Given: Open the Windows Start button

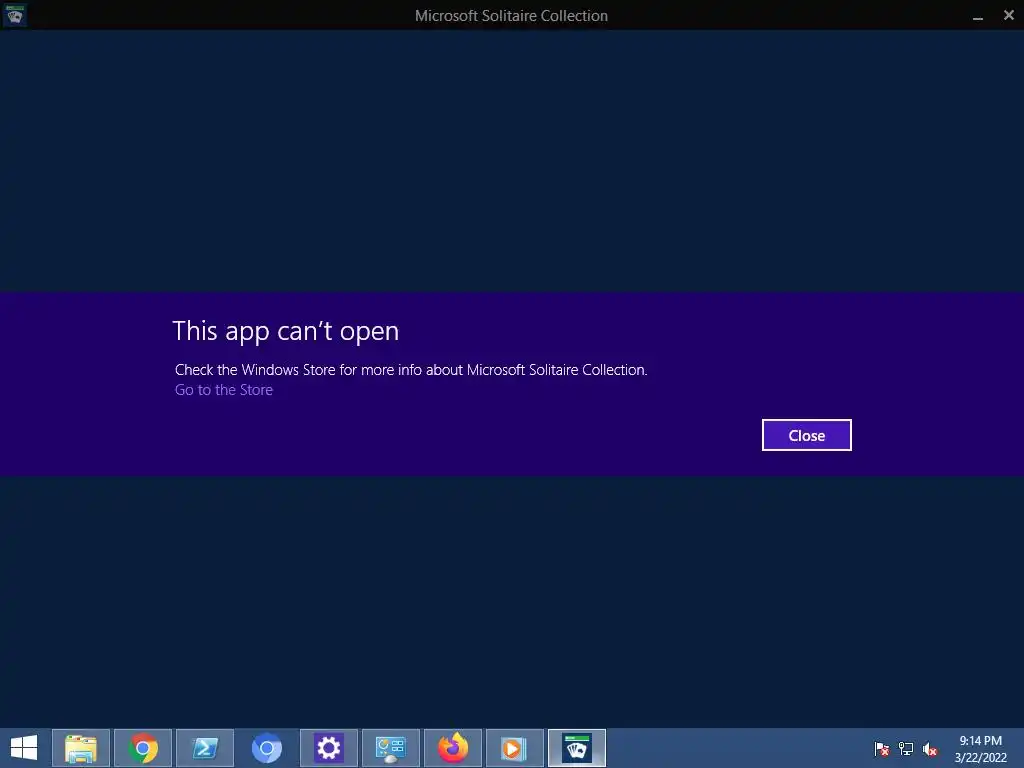Looking at the screenshot, I should tap(24, 748).
